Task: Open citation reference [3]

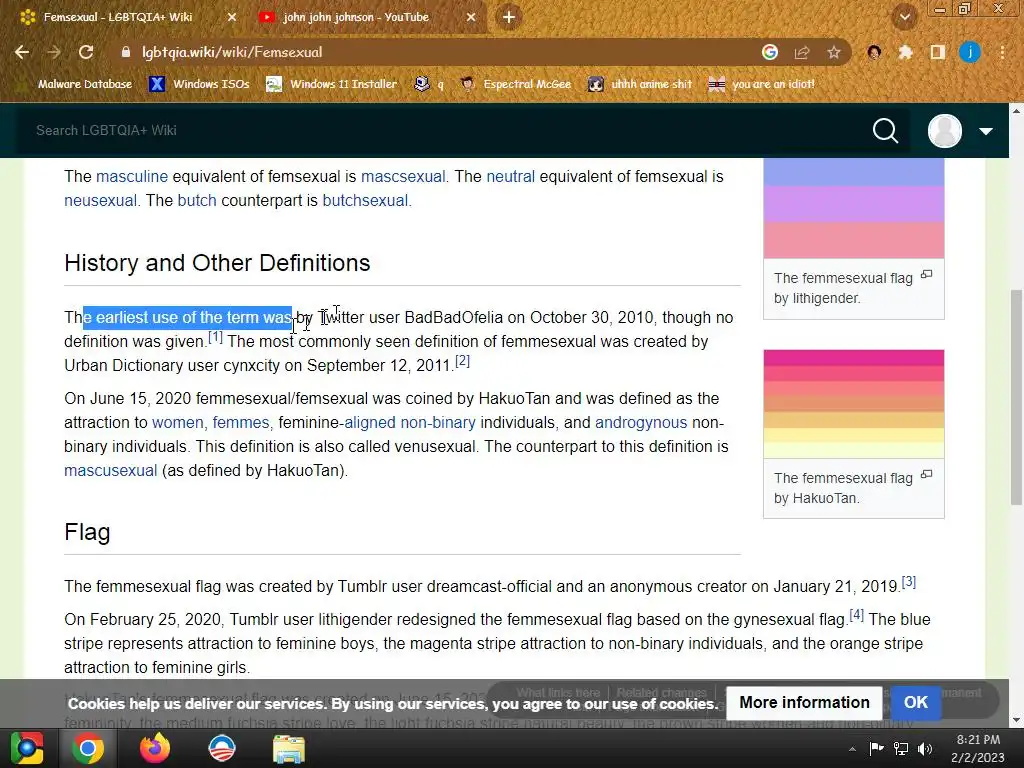Action: [x=908, y=582]
